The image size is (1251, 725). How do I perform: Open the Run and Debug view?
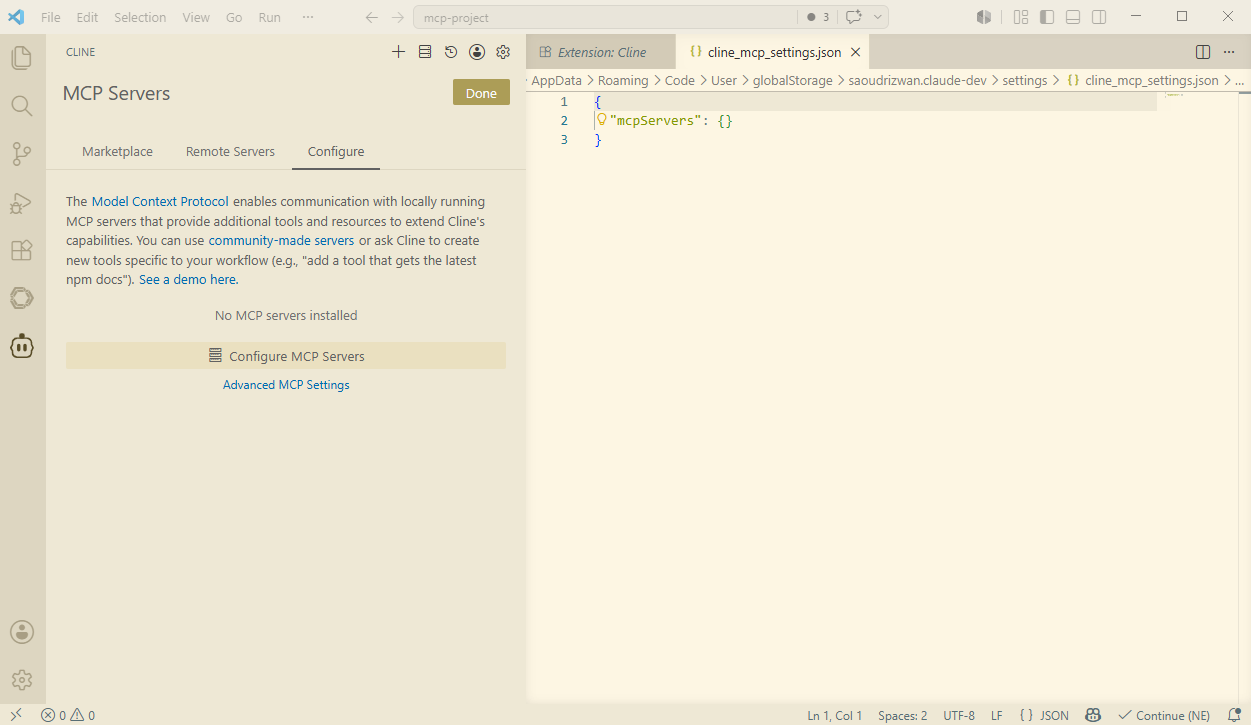(22, 202)
